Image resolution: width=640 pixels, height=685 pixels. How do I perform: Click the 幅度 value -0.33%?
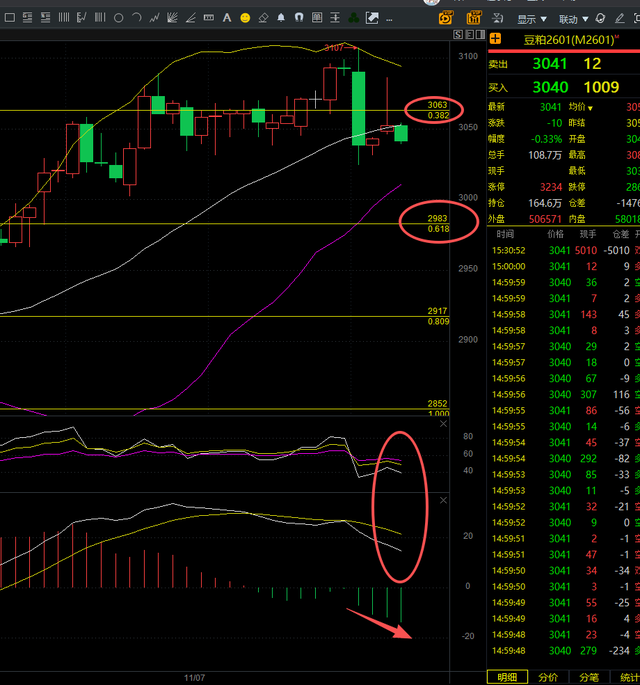tap(547, 139)
